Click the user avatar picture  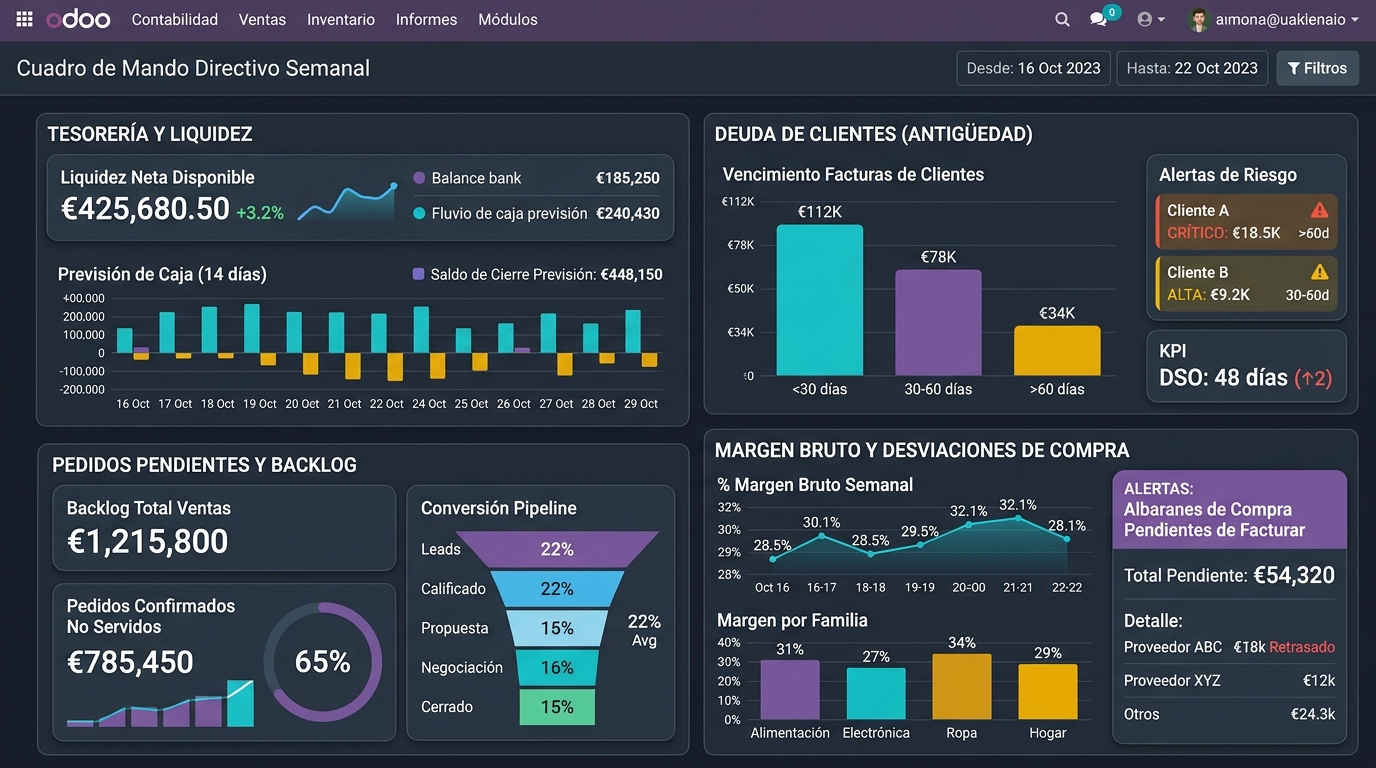point(1198,19)
